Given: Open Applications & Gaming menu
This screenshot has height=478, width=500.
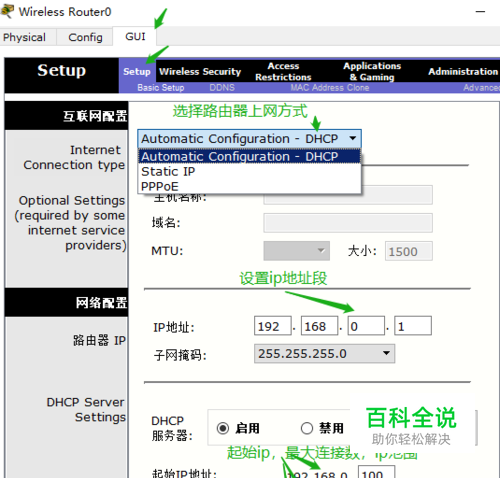Looking at the screenshot, I should (372, 71).
